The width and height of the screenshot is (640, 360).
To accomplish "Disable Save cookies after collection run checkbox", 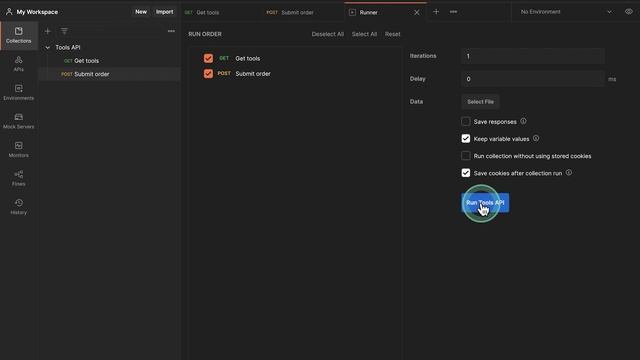I will [466, 173].
